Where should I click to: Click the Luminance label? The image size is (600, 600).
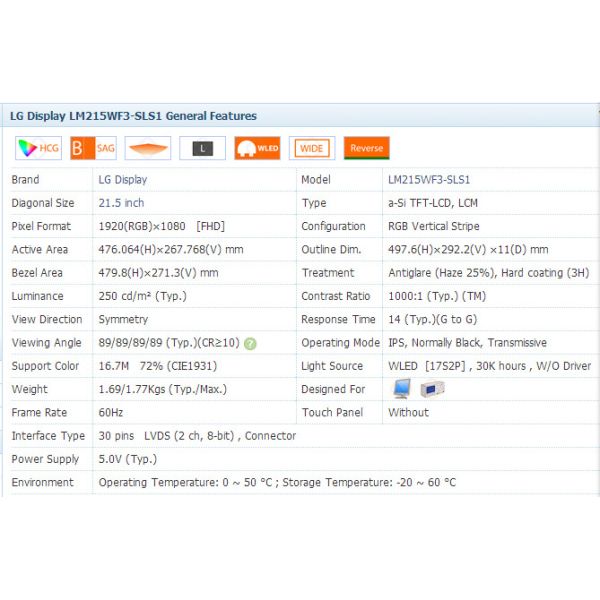[38, 297]
